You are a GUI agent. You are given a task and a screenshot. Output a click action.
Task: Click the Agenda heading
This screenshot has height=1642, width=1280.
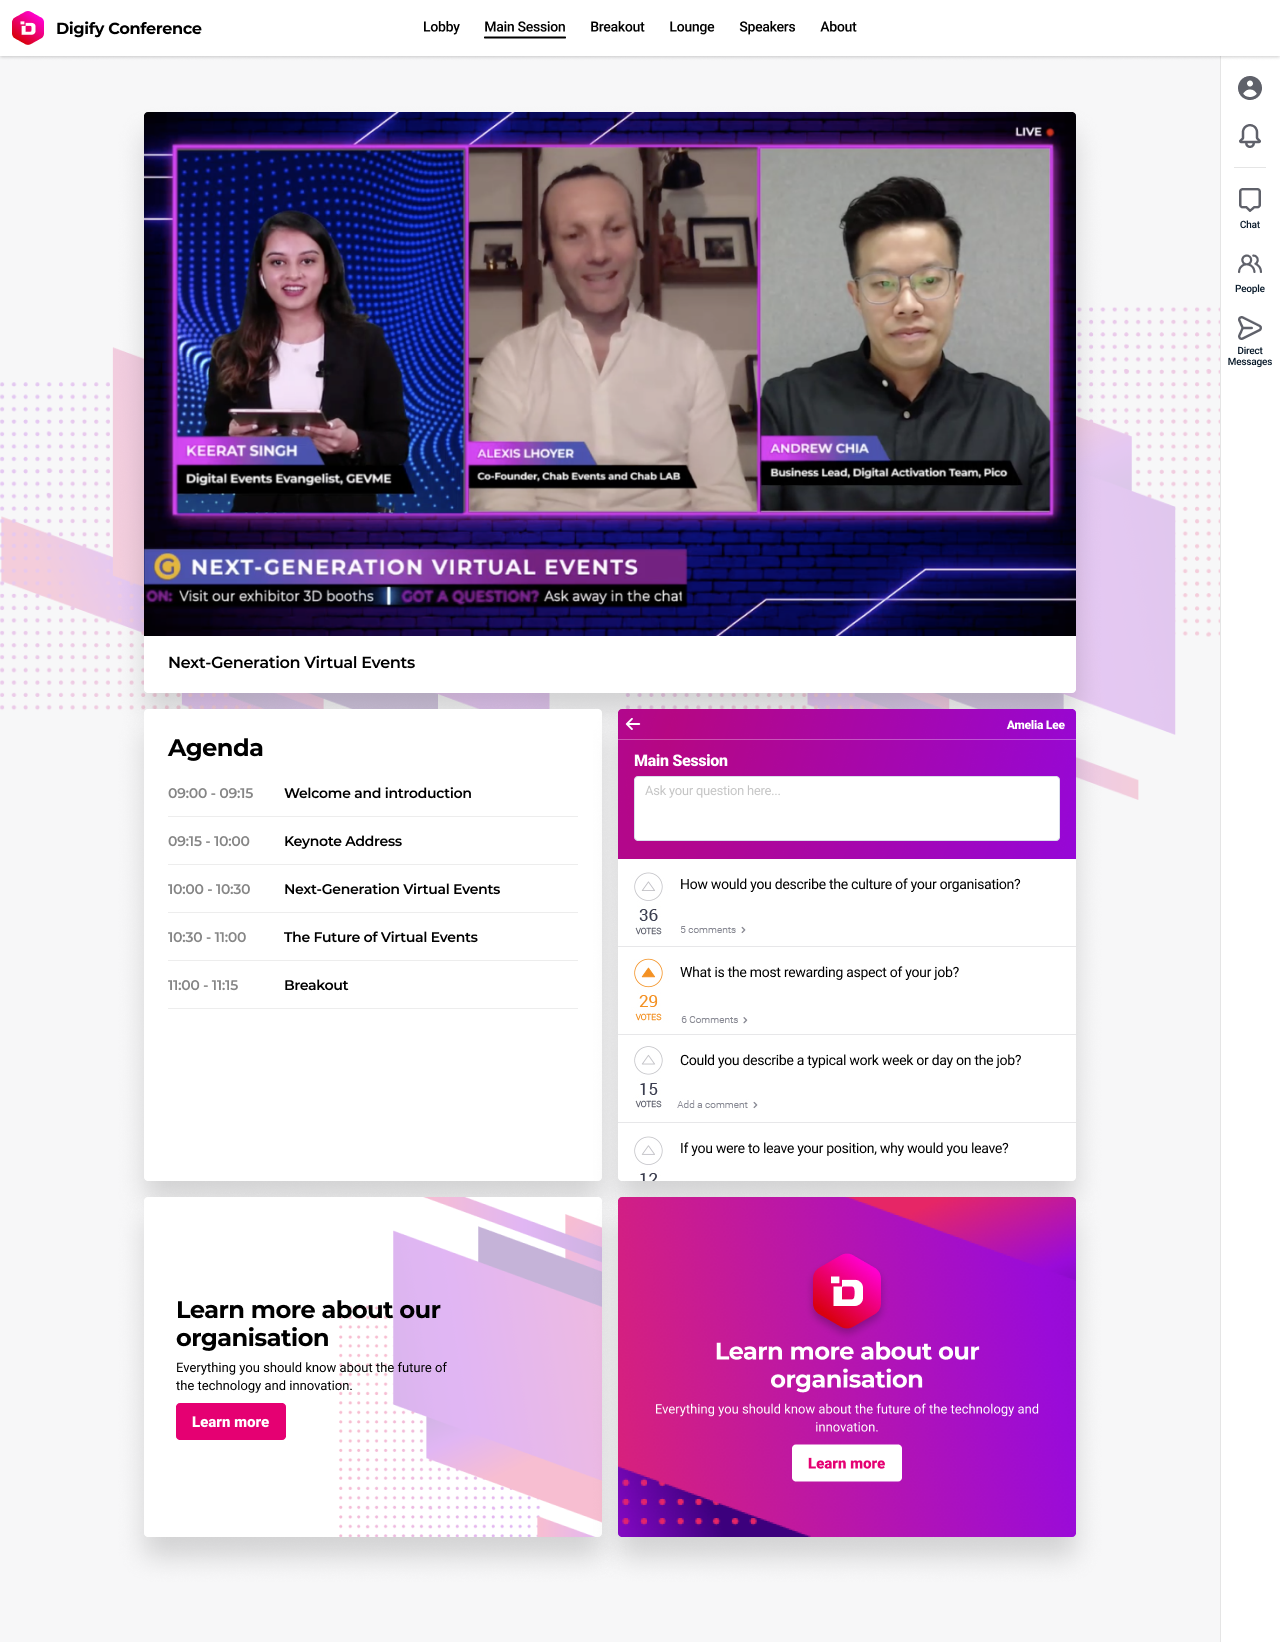[x=216, y=748]
